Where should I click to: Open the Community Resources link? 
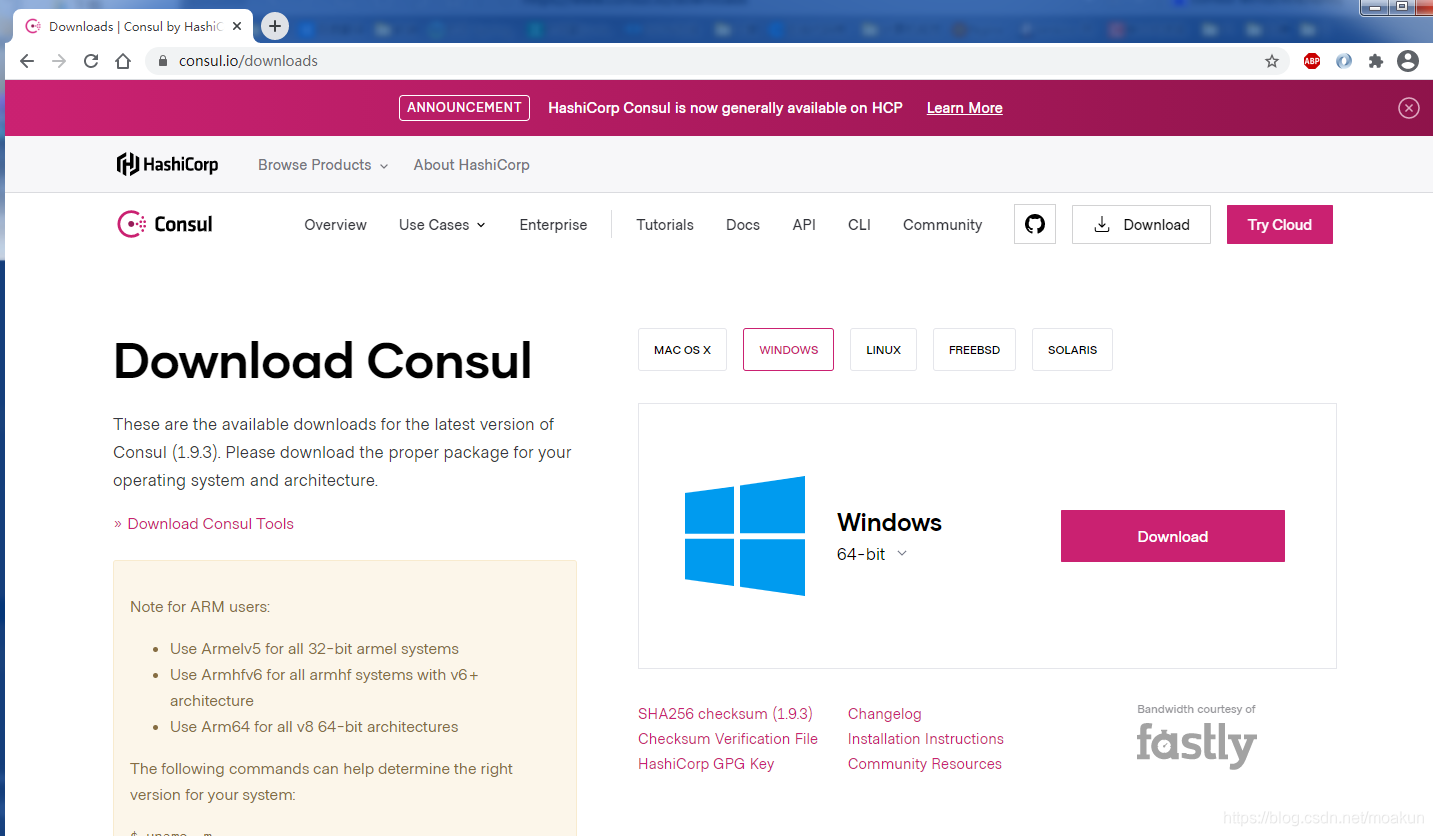coord(924,764)
